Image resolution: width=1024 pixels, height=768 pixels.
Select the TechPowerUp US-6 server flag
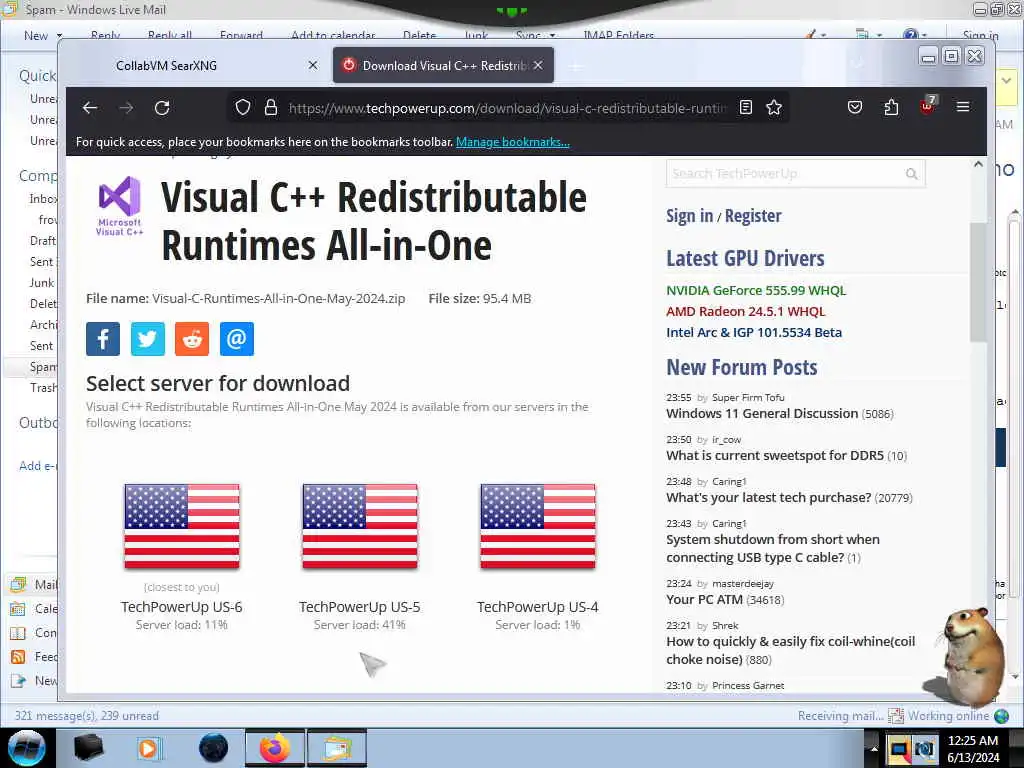point(182,526)
